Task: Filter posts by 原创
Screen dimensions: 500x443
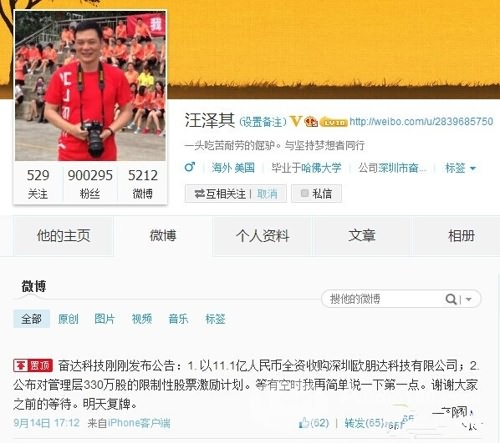Action: click(68, 319)
